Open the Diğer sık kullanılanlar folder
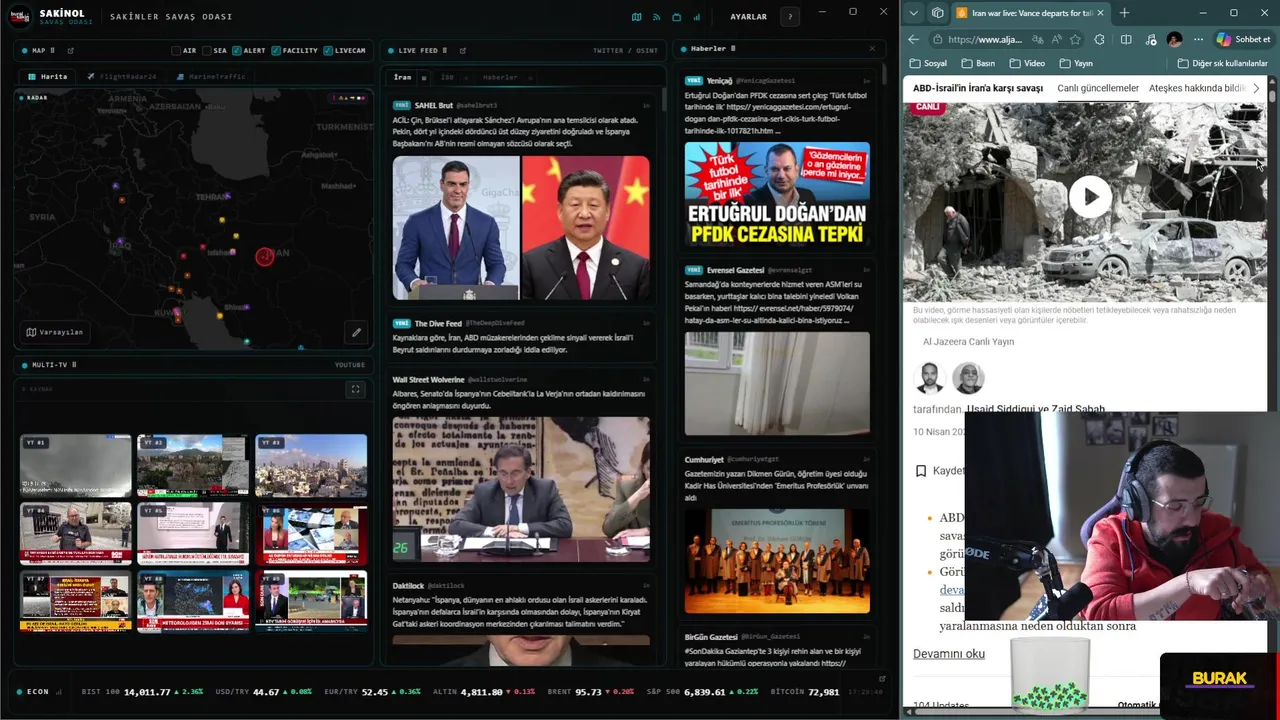The height and width of the screenshot is (720, 1280). click(1223, 63)
